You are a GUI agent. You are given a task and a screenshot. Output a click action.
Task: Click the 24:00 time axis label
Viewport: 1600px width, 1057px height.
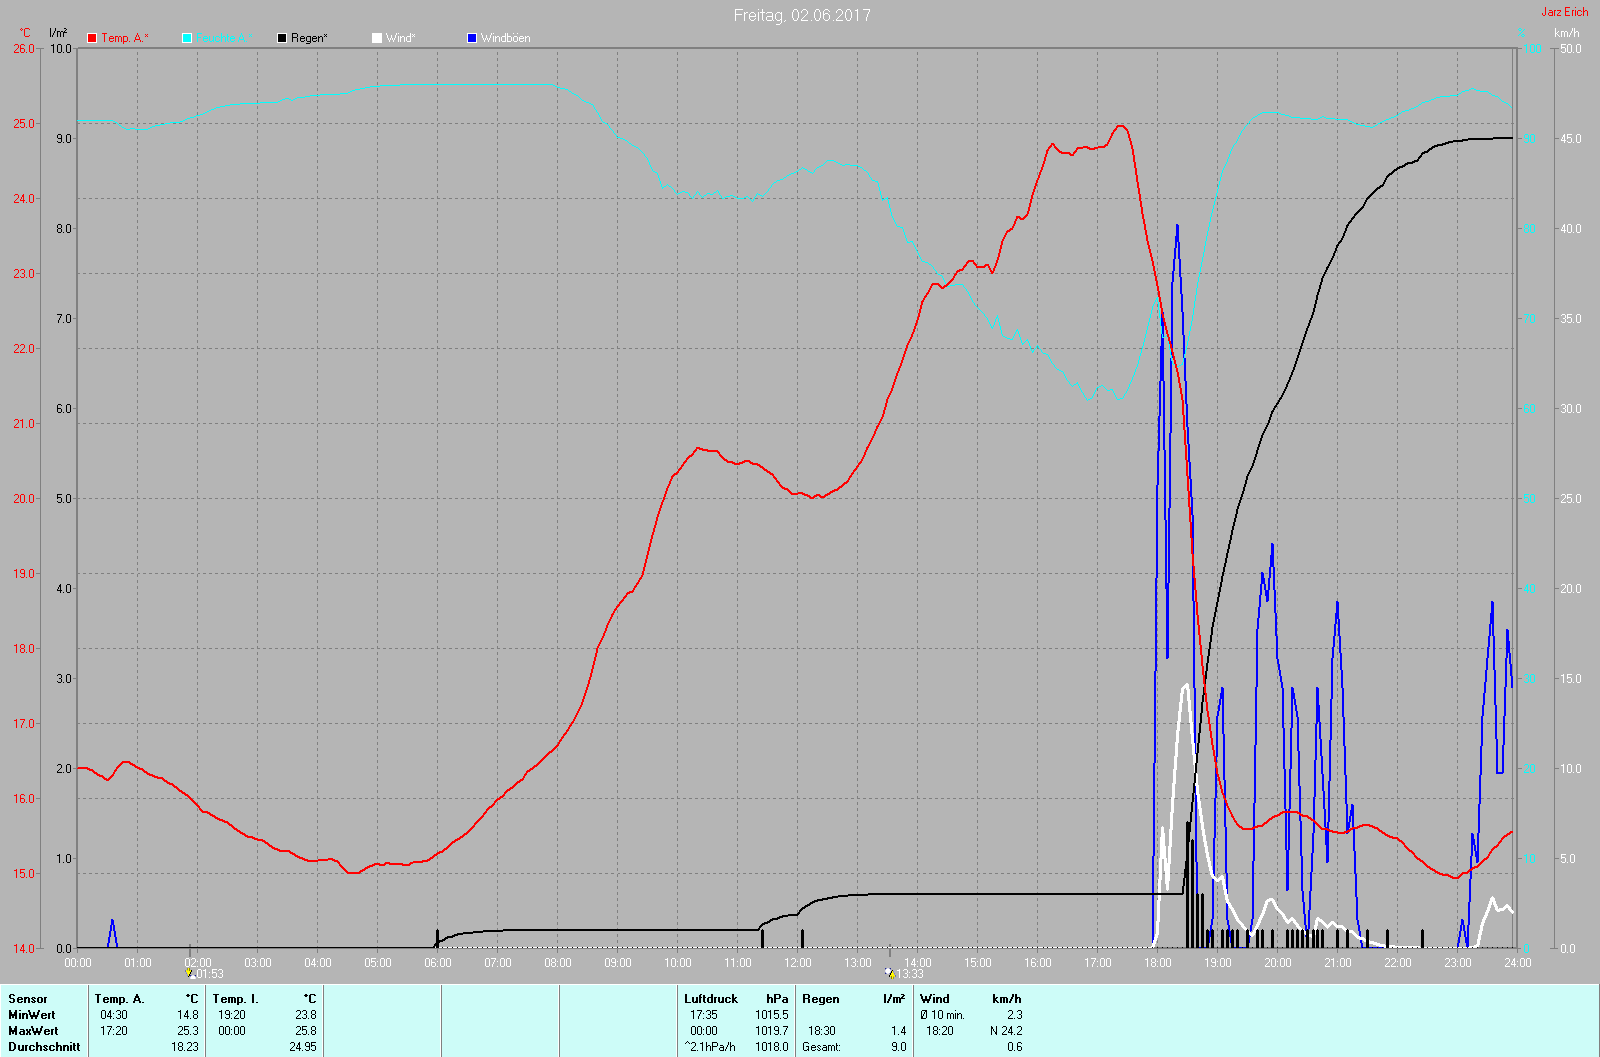click(1518, 963)
